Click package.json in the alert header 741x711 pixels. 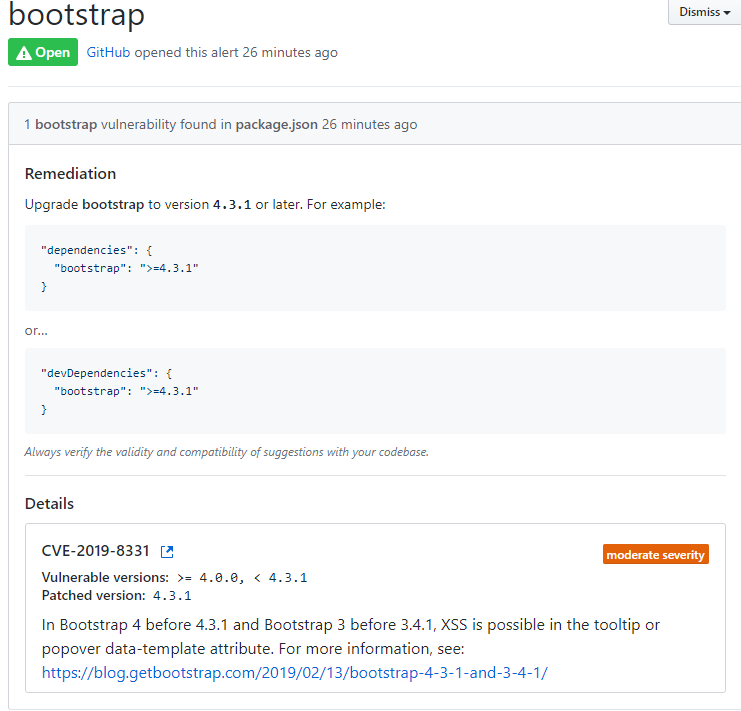[276, 124]
